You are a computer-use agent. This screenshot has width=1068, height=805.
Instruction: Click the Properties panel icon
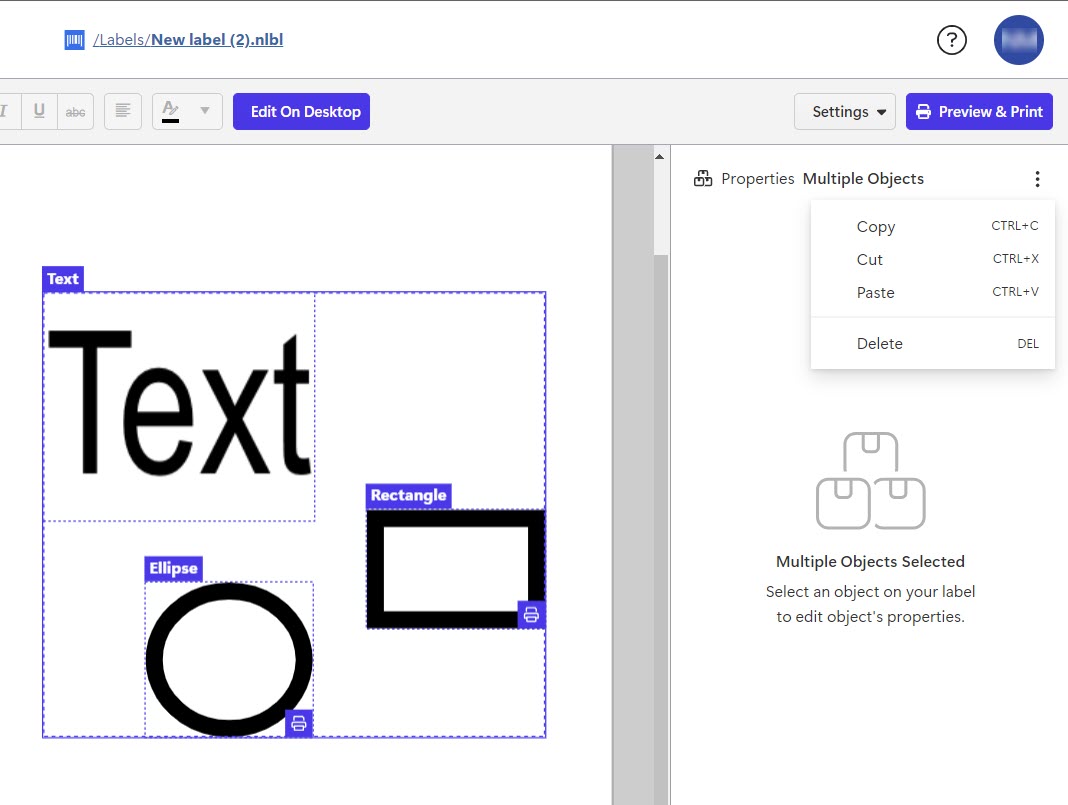pos(703,178)
